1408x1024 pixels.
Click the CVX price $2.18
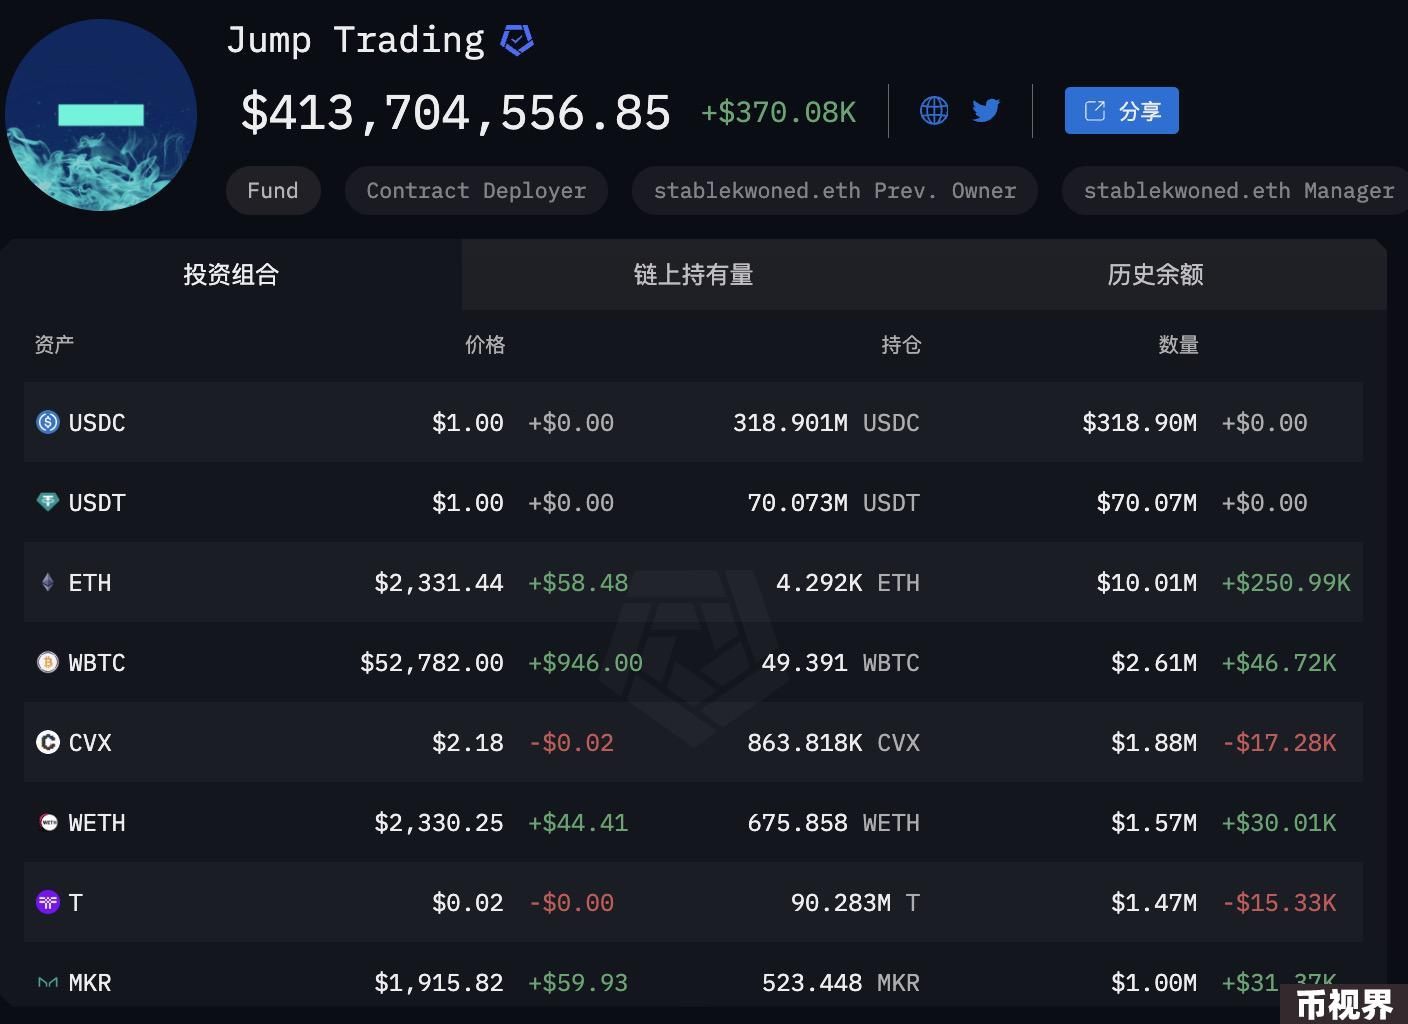tap(468, 743)
